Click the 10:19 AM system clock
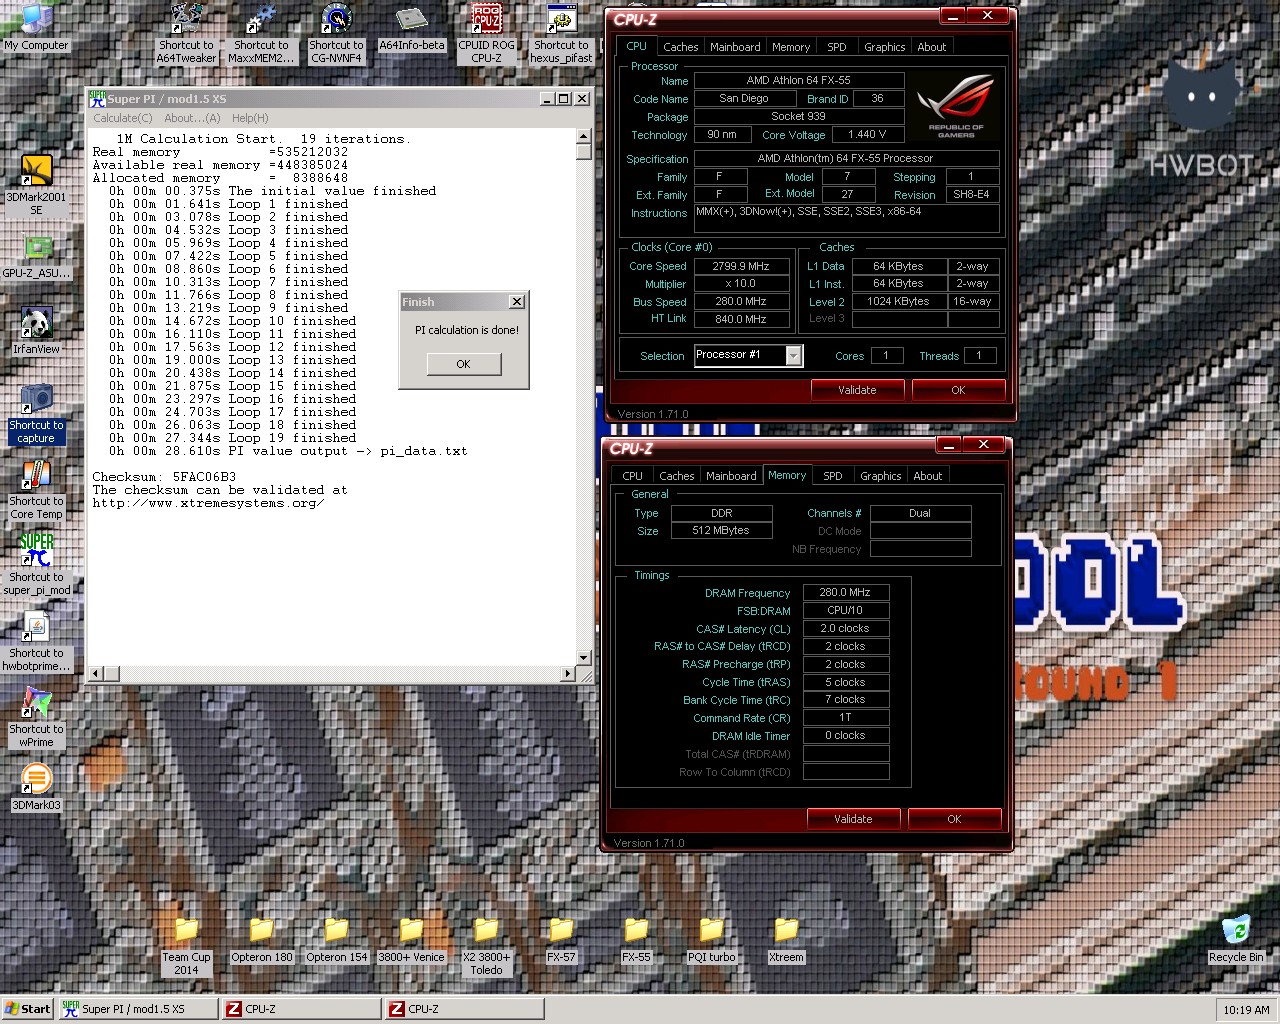 pyautogui.click(x=1246, y=1010)
